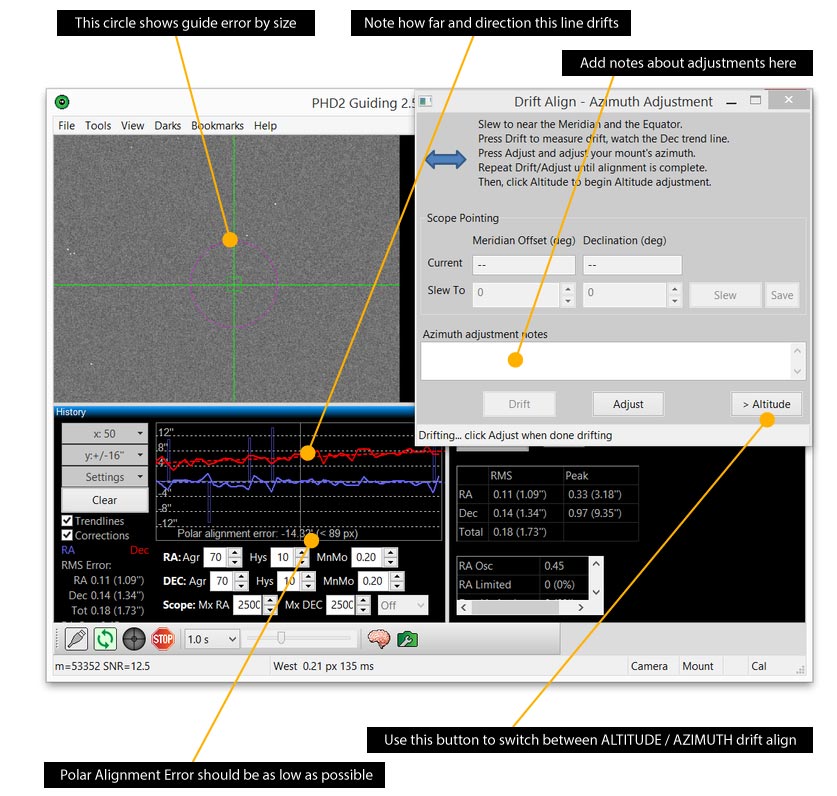837x796 pixels.
Task: Click the RA MnMo value field 0.20
Action: (x=368, y=557)
